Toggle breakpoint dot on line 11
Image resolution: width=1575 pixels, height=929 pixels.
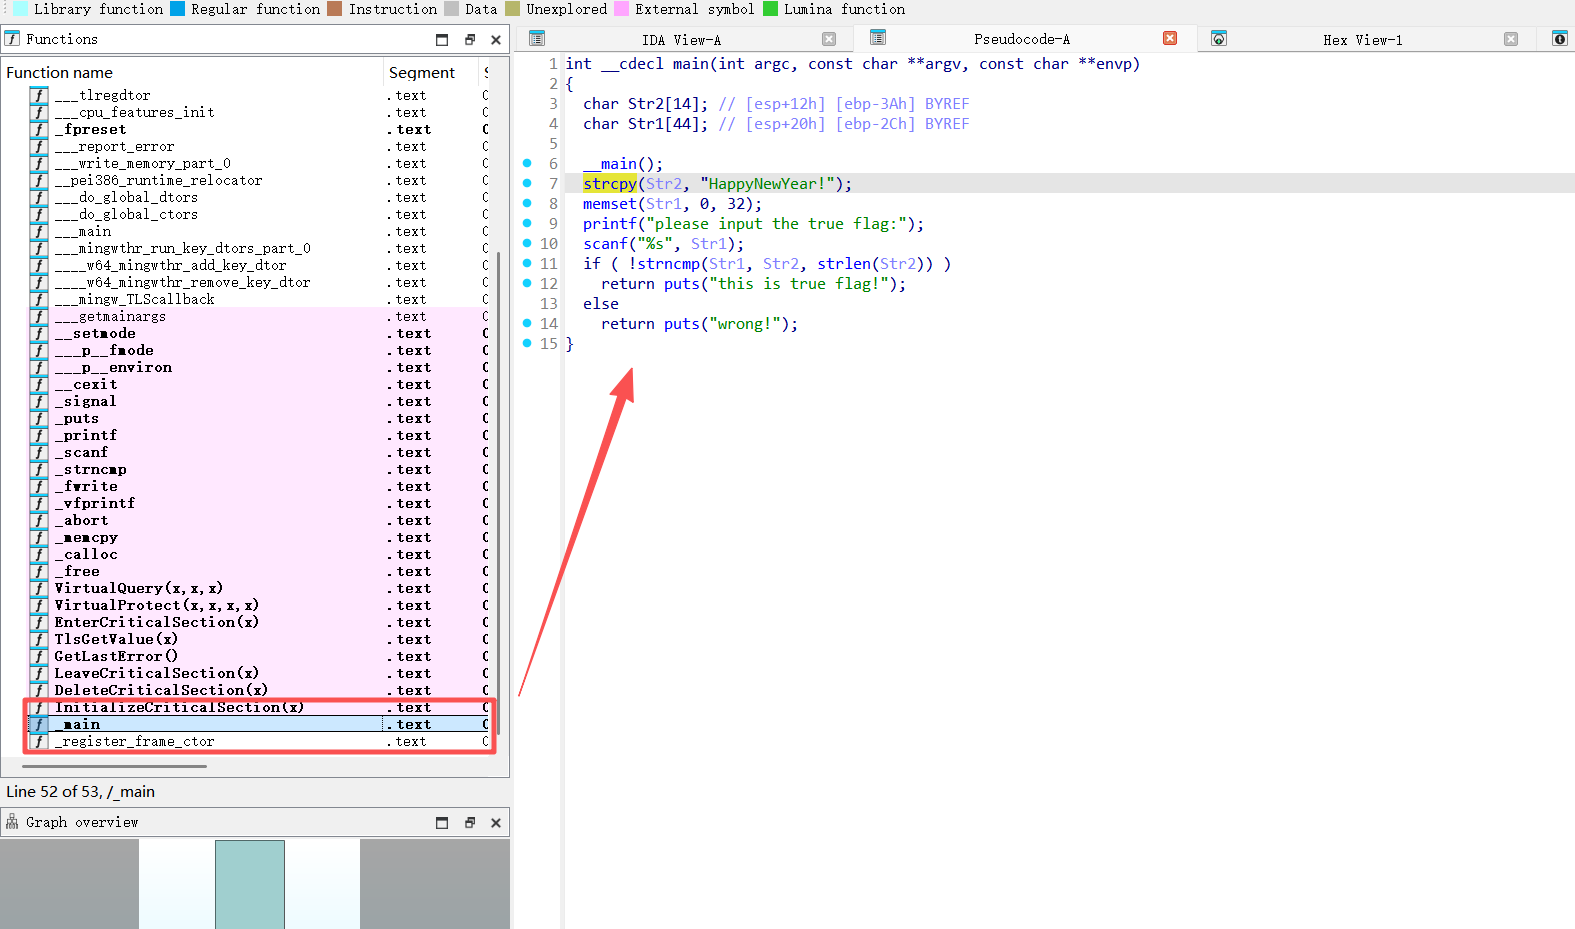pyautogui.click(x=527, y=263)
